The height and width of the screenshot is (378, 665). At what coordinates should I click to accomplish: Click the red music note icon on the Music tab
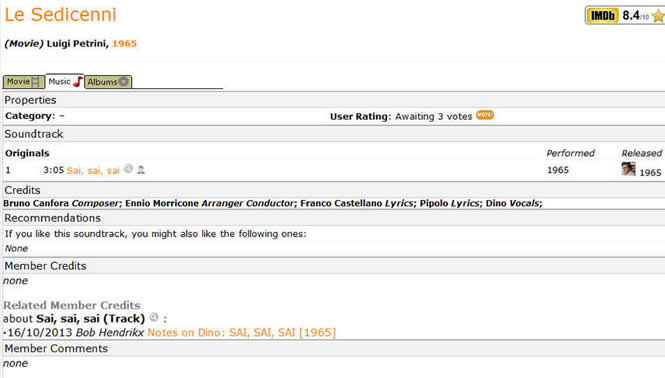click(x=77, y=81)
